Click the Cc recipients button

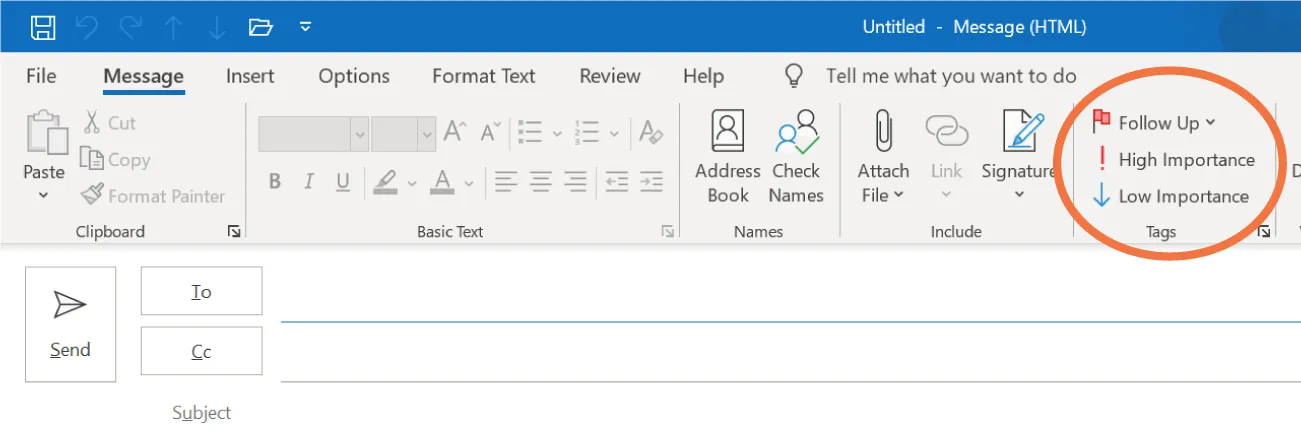tap(201, 351)
